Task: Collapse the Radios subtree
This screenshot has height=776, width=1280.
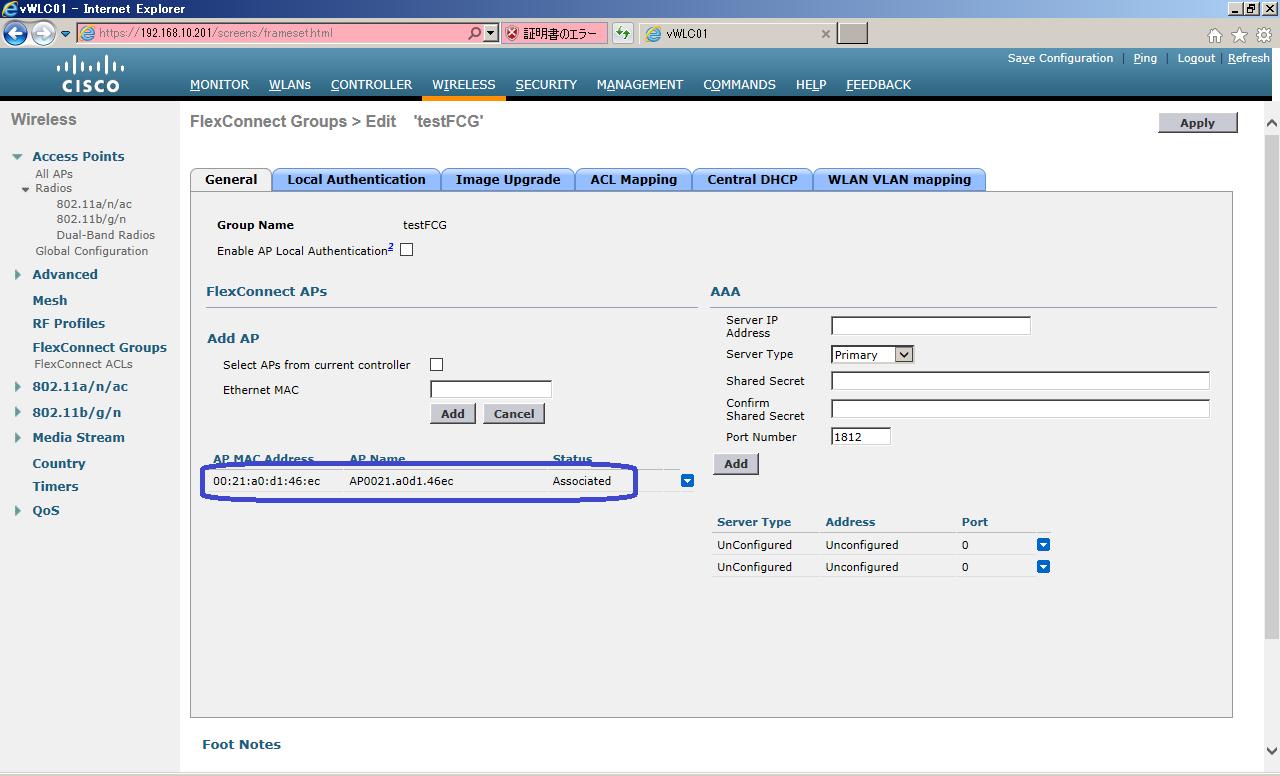Action: (26, 189)
